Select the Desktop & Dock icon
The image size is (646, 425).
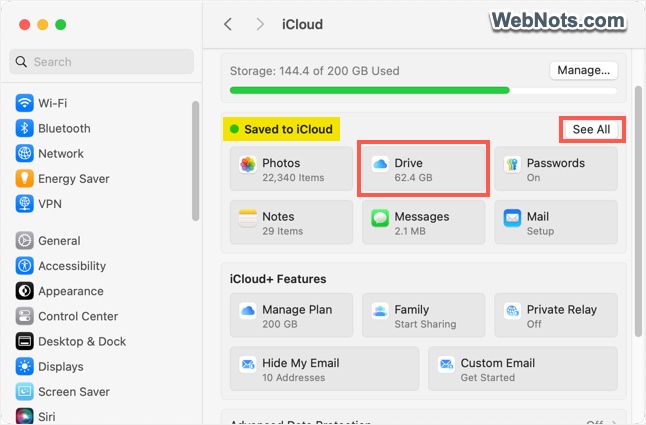(24, 341)
